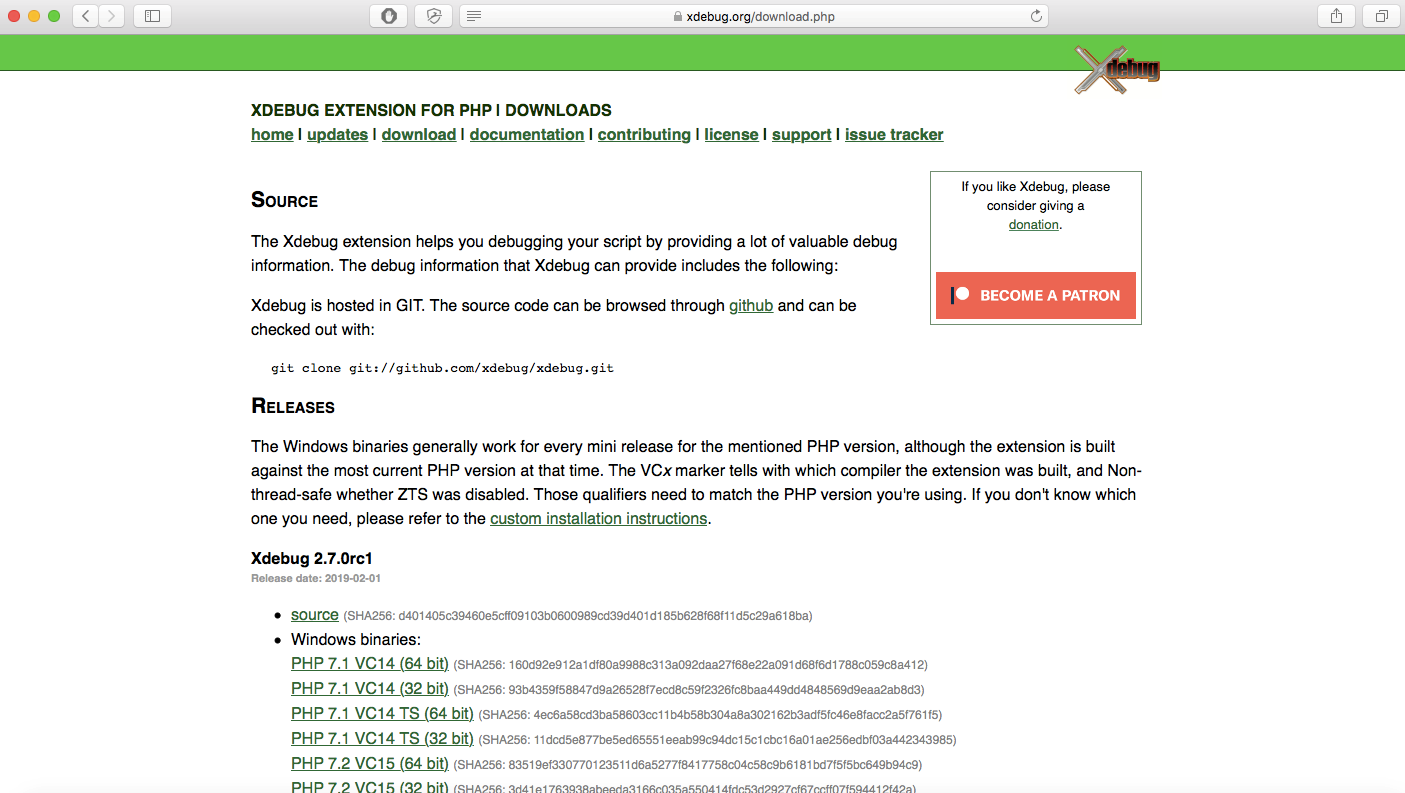Click the Source heading
This screenshot has width=1405, height=793.
click(x=284, y=200)
